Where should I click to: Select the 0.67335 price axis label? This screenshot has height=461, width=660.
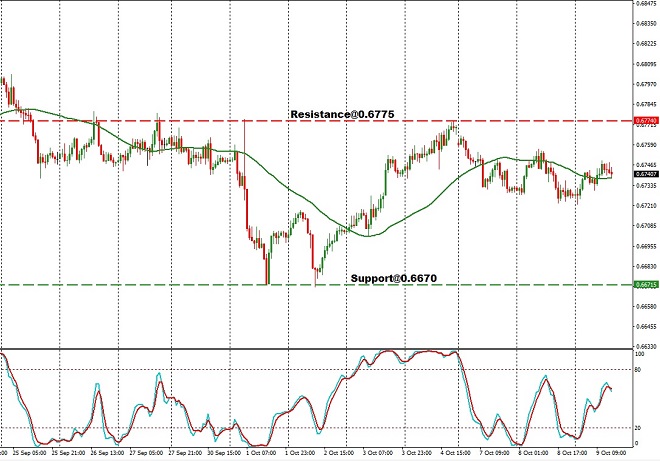pyautogui.click(x=647, y=185)
